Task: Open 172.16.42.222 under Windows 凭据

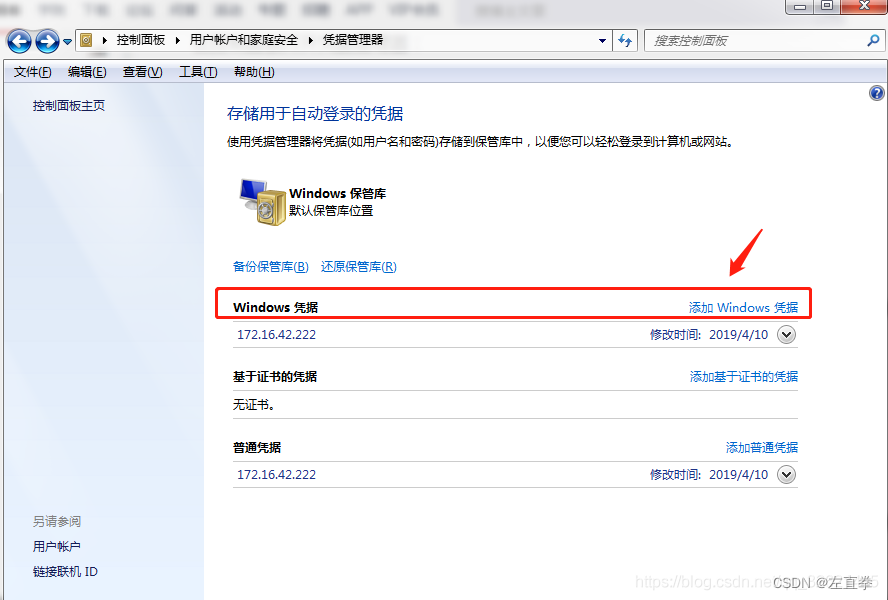Action: [x=276, y=334]
